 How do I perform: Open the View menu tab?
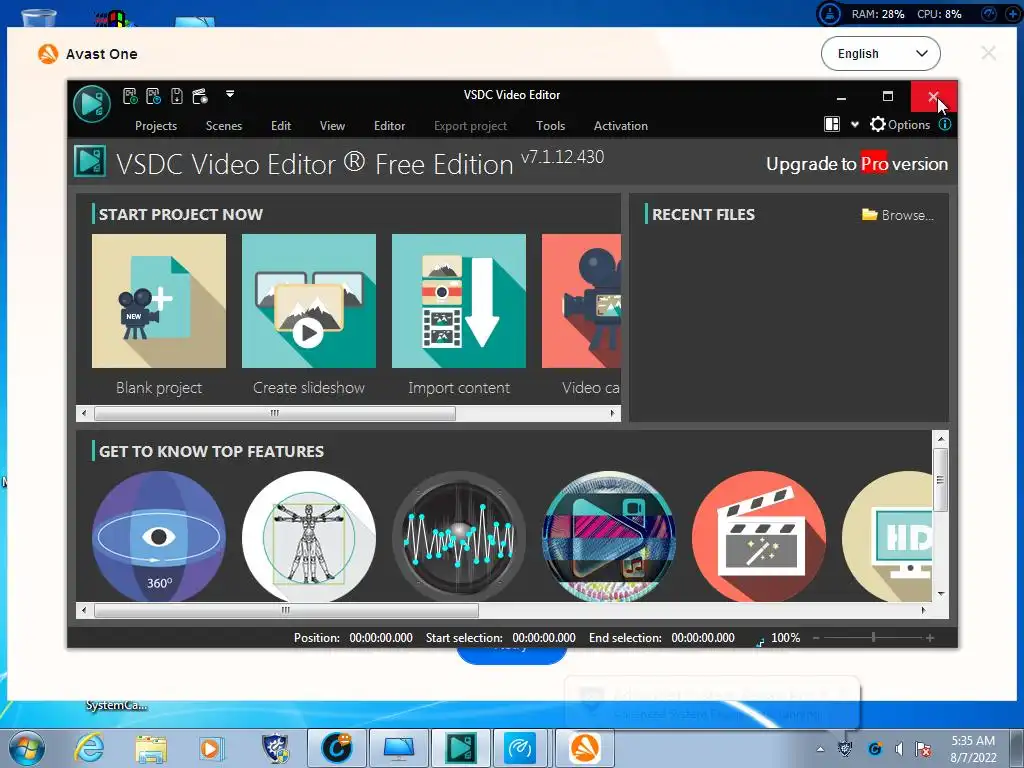(332, 126)
